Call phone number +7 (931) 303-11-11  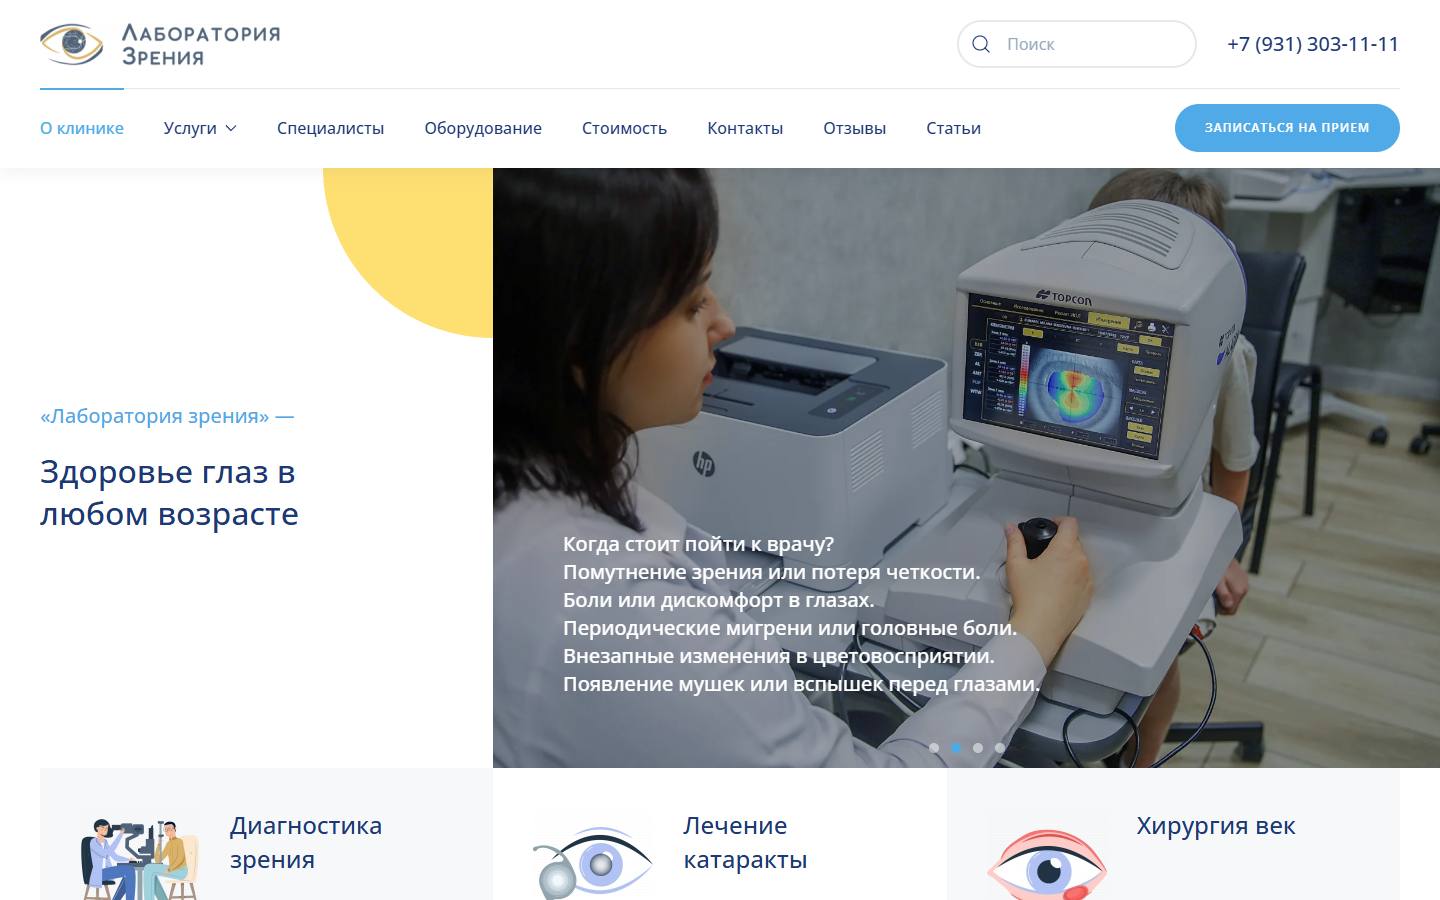pos(1313,44)
